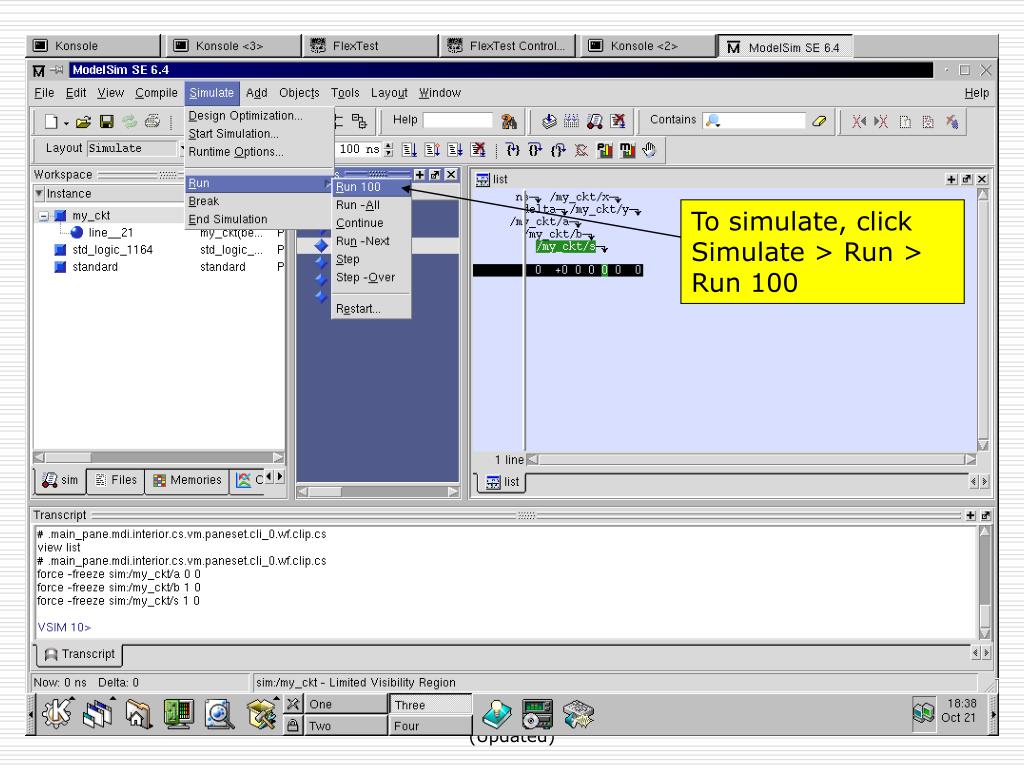Click the Transcript vertical scrollbar
The image size is (1024, 768).
pyautogui.click(x=985, y=583)
